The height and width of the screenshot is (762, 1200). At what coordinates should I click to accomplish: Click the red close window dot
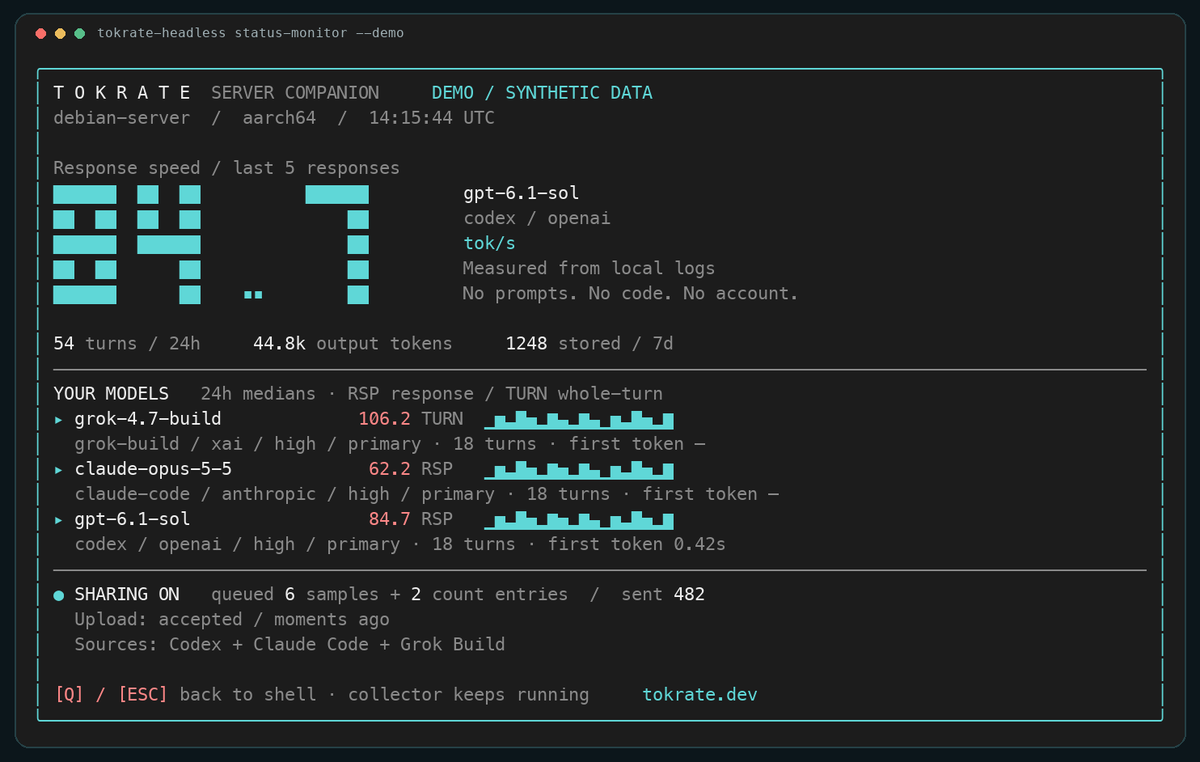(x=41, y=34)
